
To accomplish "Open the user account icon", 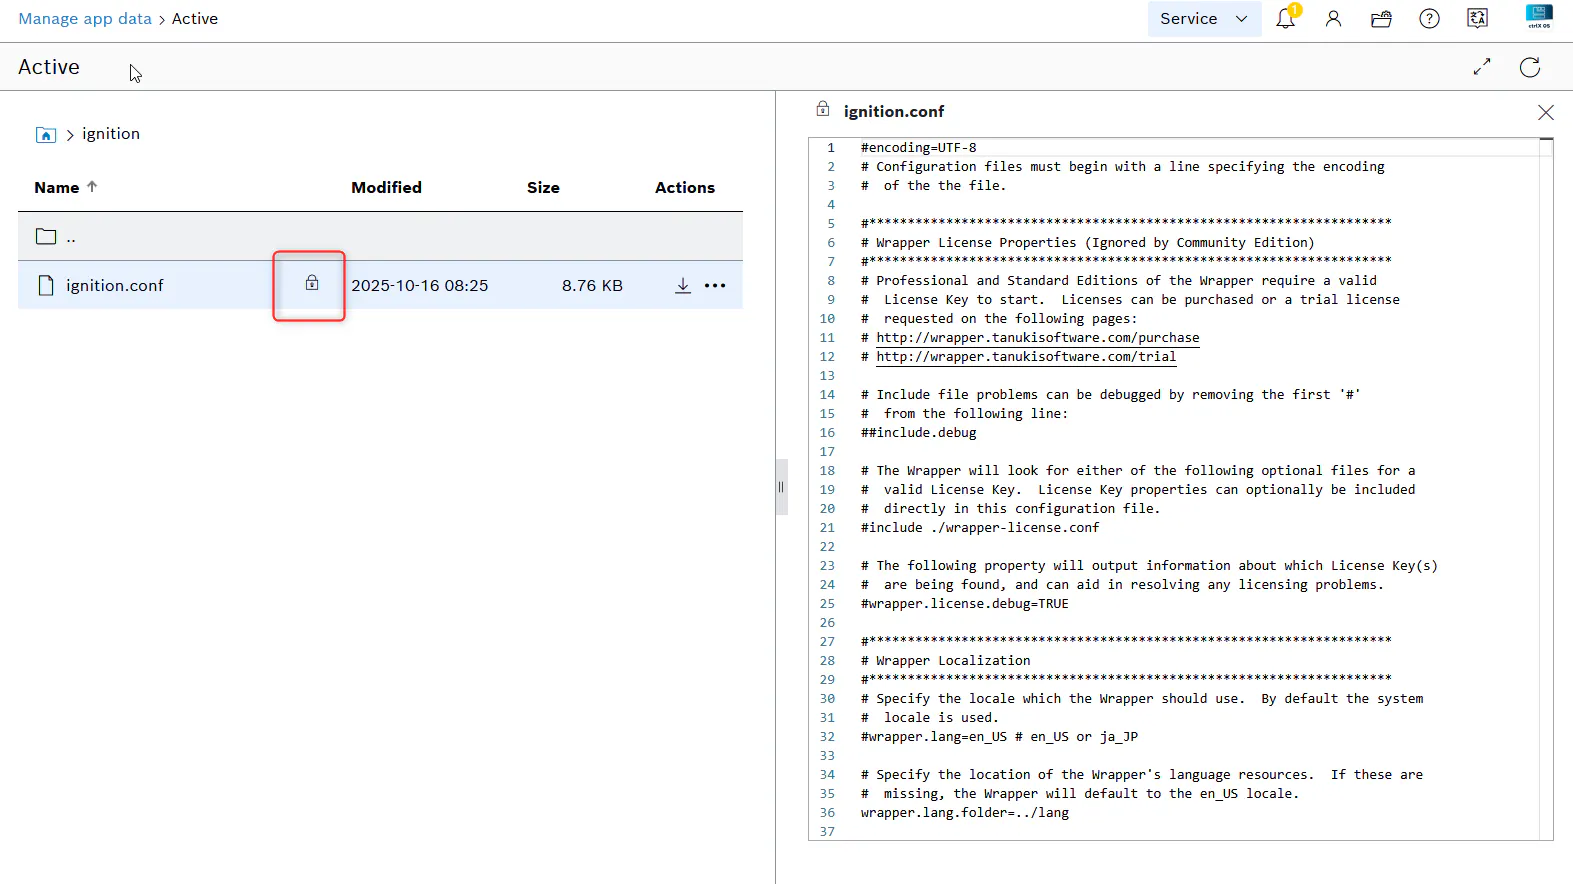I will click(1333, 19).
